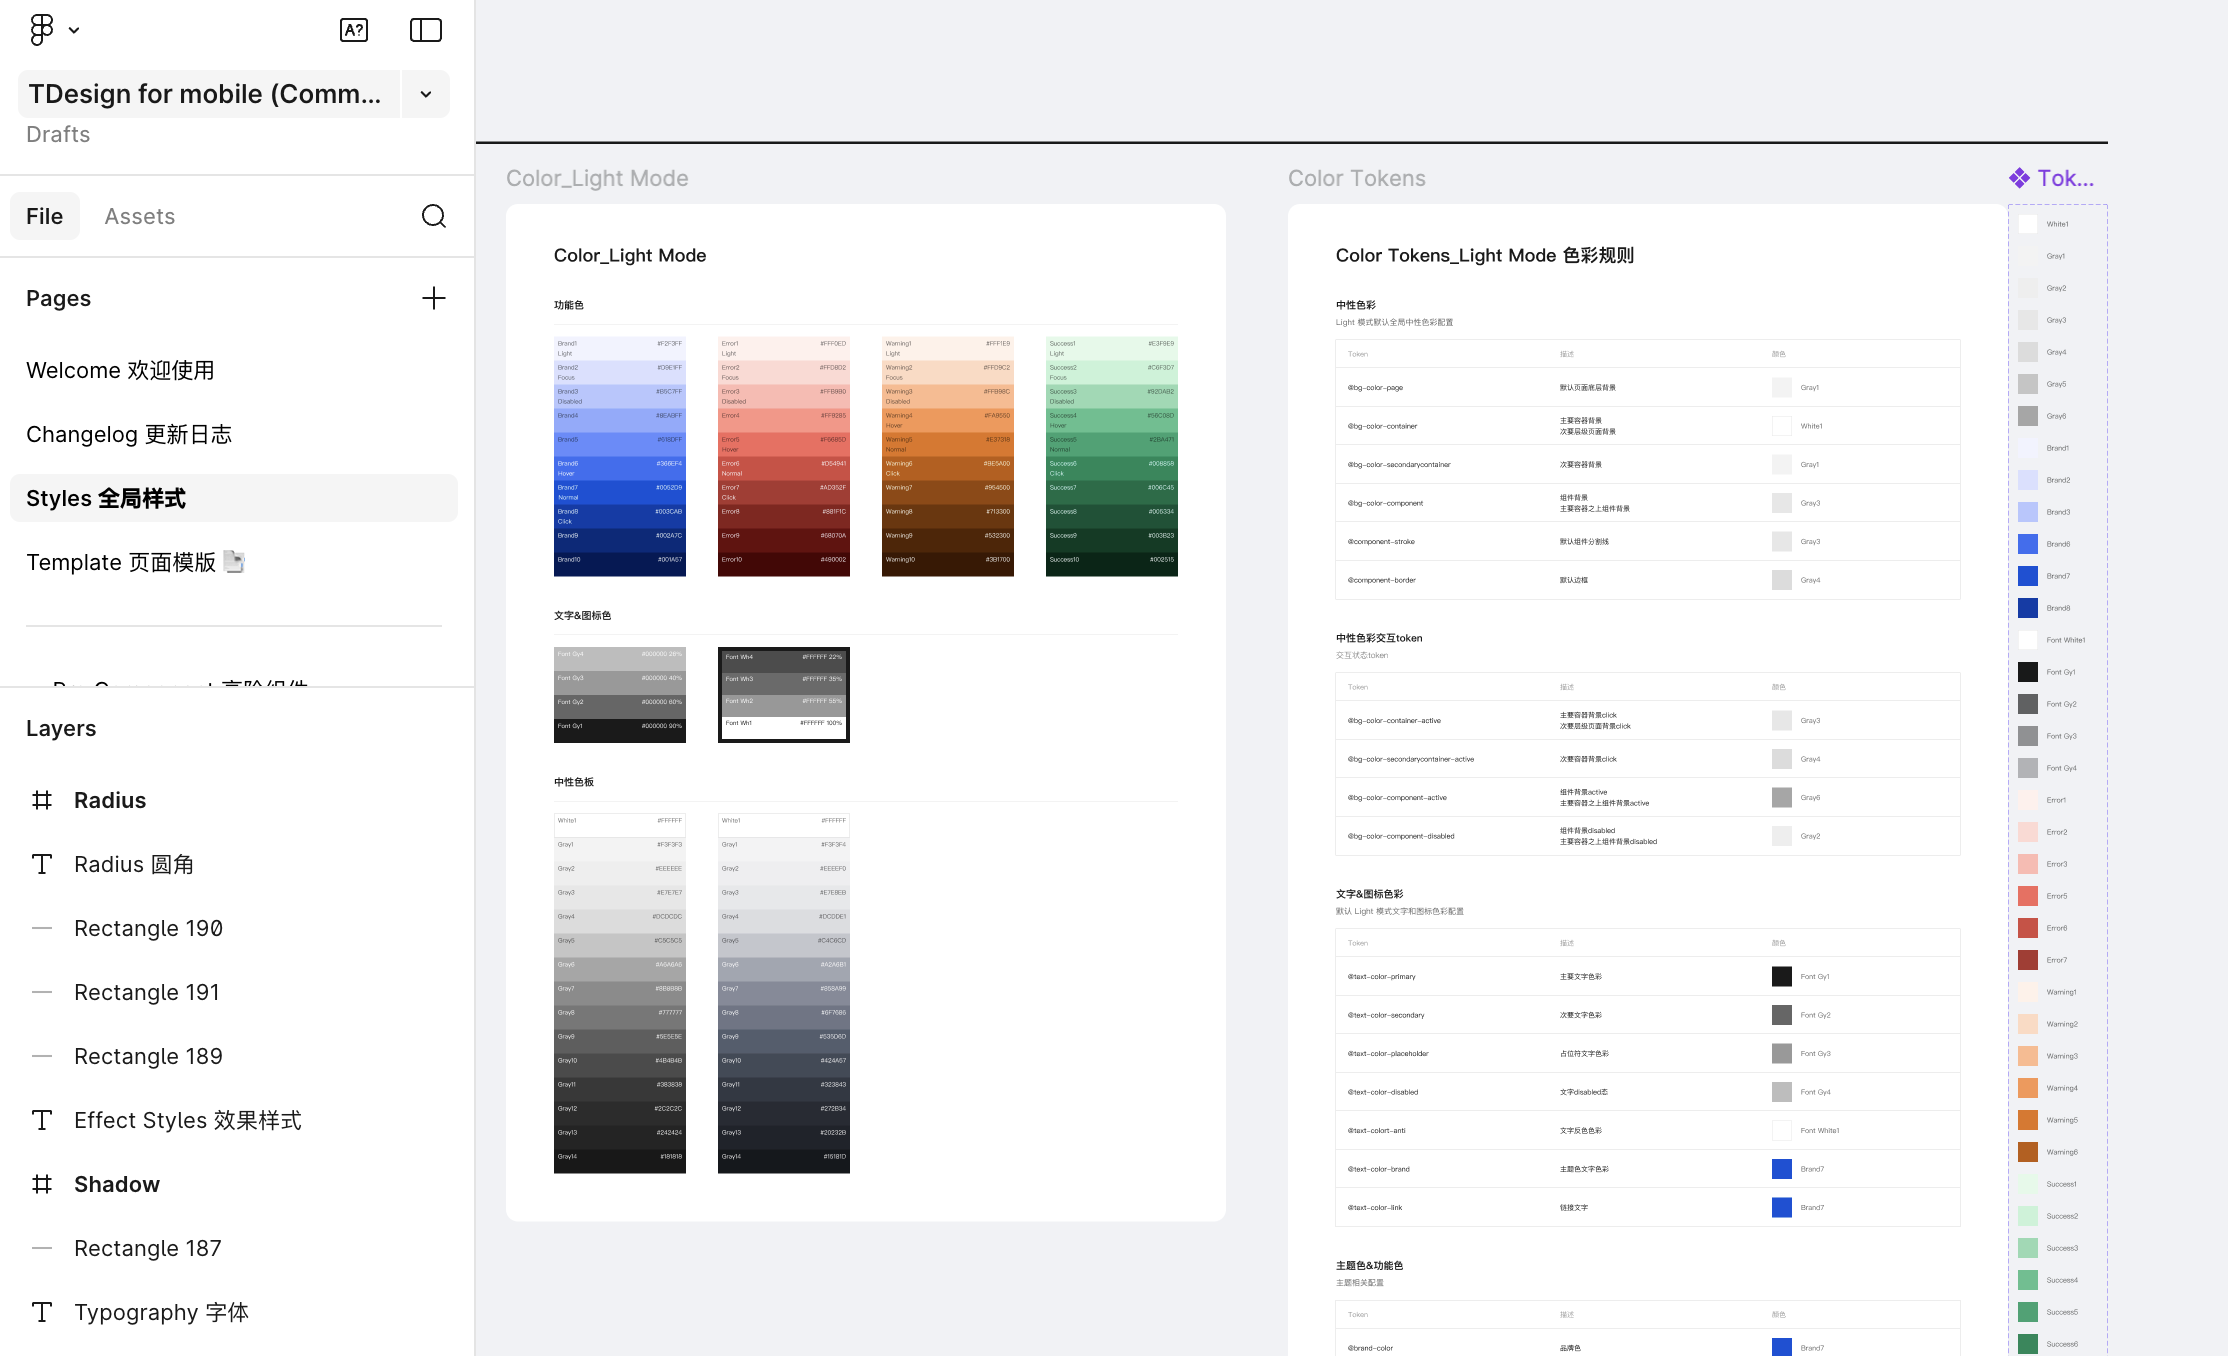Screen dimensions: 2228x1356
Task: Select the Radius frame layer icon
Action: 42,800
